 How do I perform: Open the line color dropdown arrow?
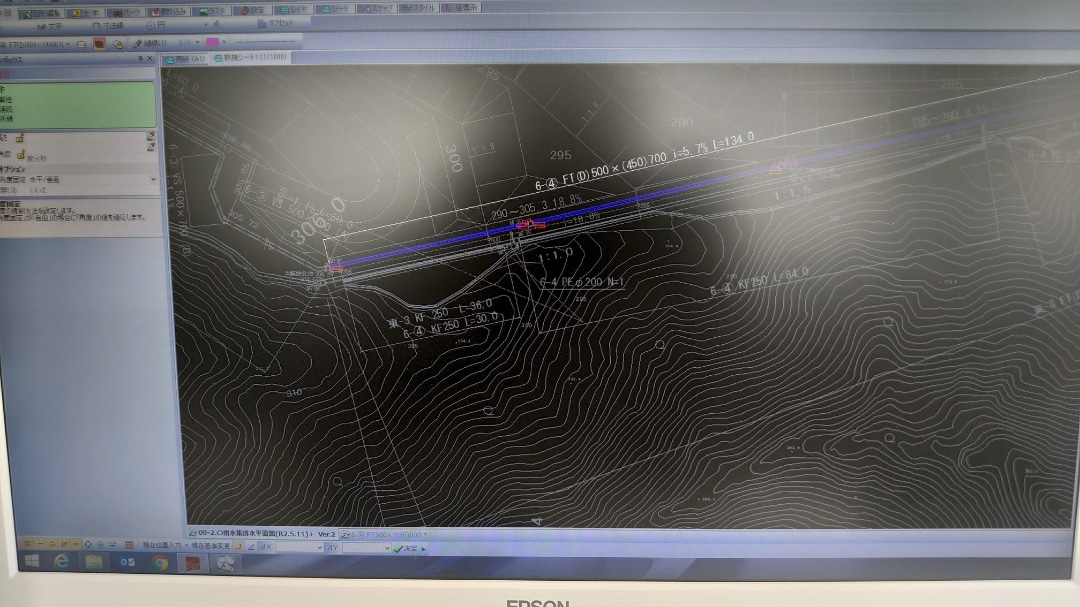(224, 42)
